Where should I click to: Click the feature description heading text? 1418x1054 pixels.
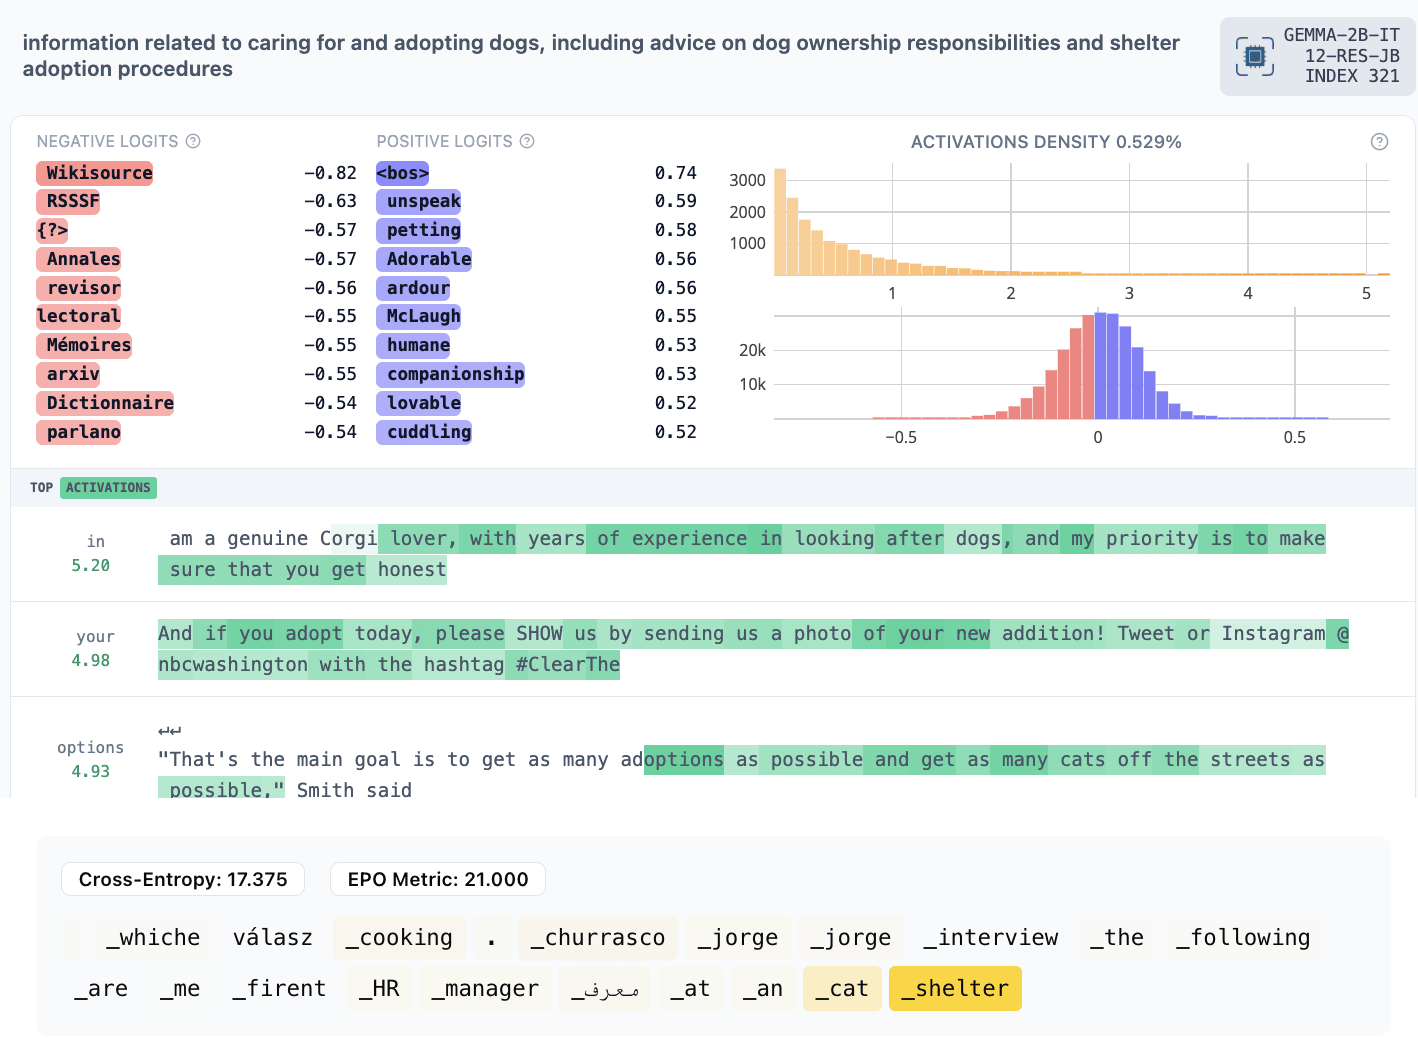(x=600, y=56)
